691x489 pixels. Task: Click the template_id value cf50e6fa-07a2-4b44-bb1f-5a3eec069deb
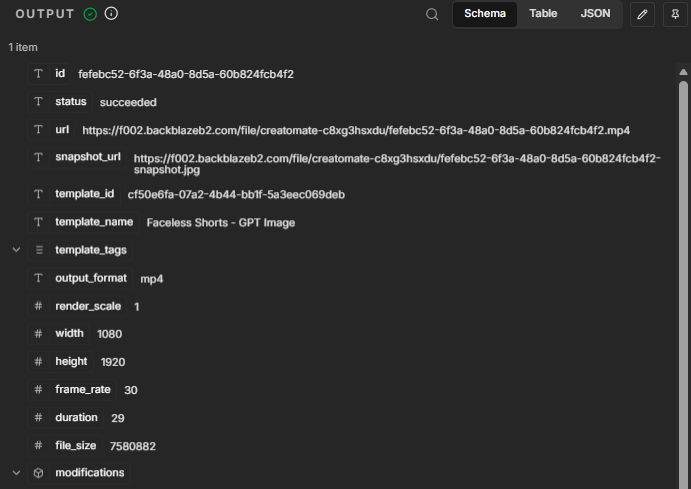(x=236, y=195)
